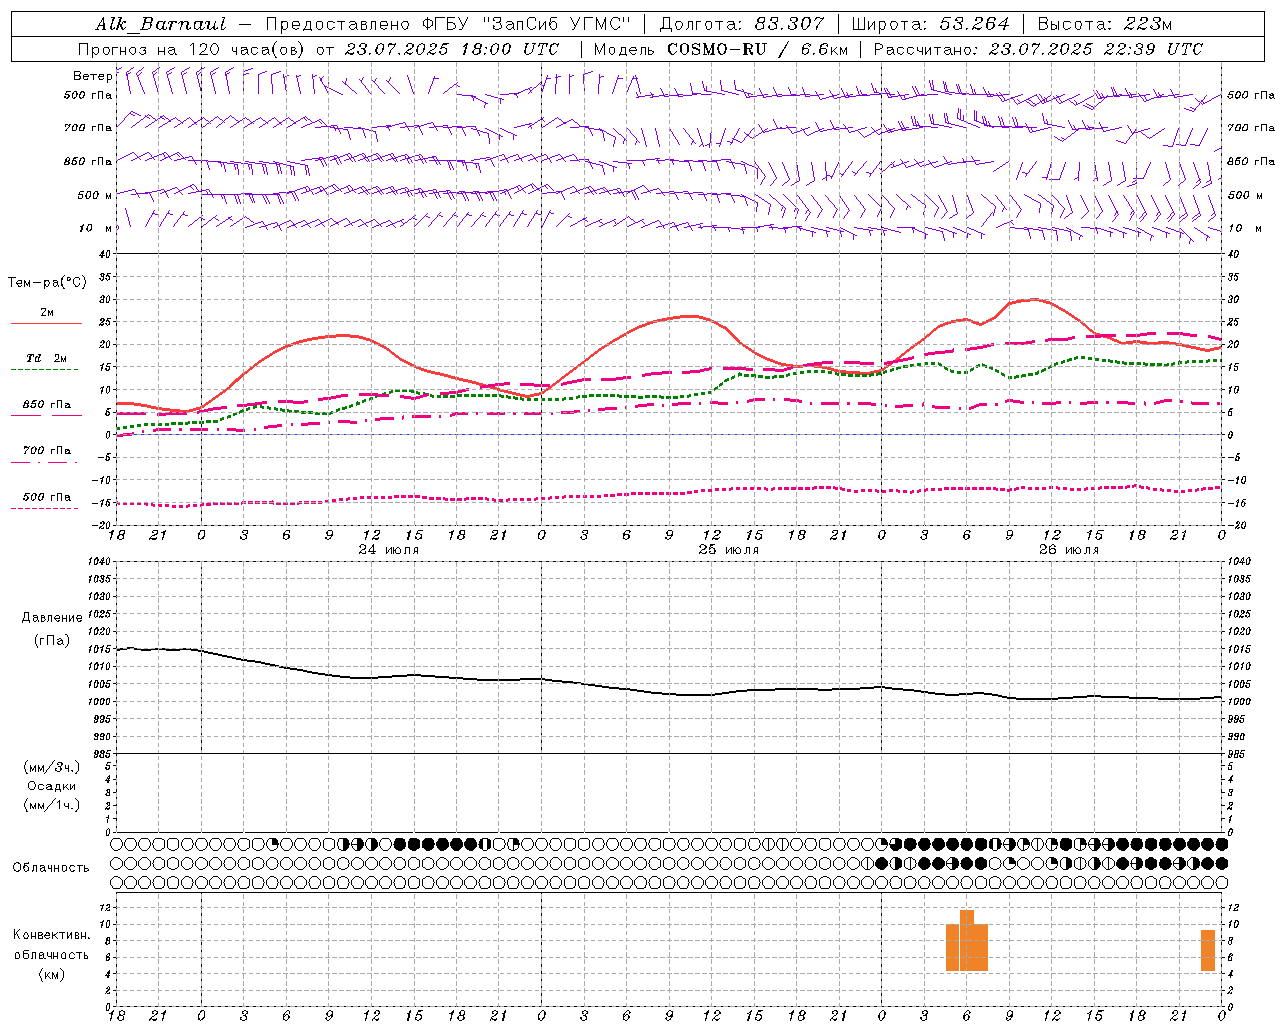The image size is (1280, 1024).
Task: Click the '500 м' wind level label on left
Action: click(x=95, y=195)
